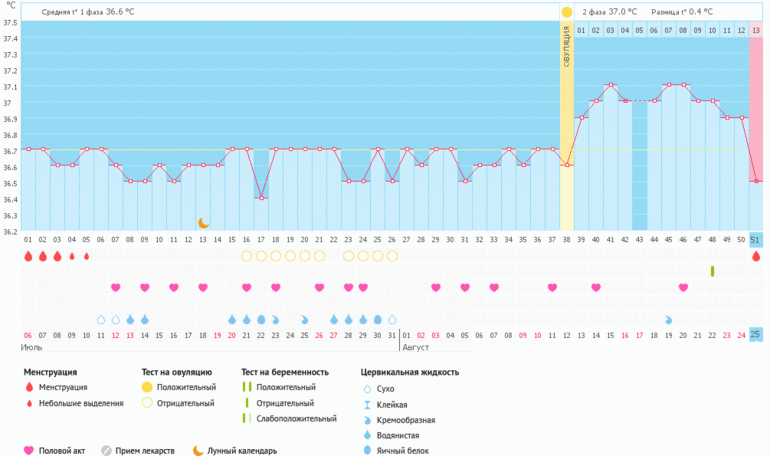Click the 'Лунный календарь' moon legend icon
Screen dimensions: 770x456
199,450
